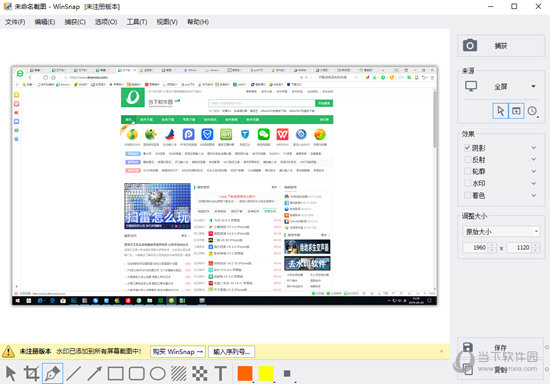
Task: Select the arrow pointer tool
Action: 11,373
